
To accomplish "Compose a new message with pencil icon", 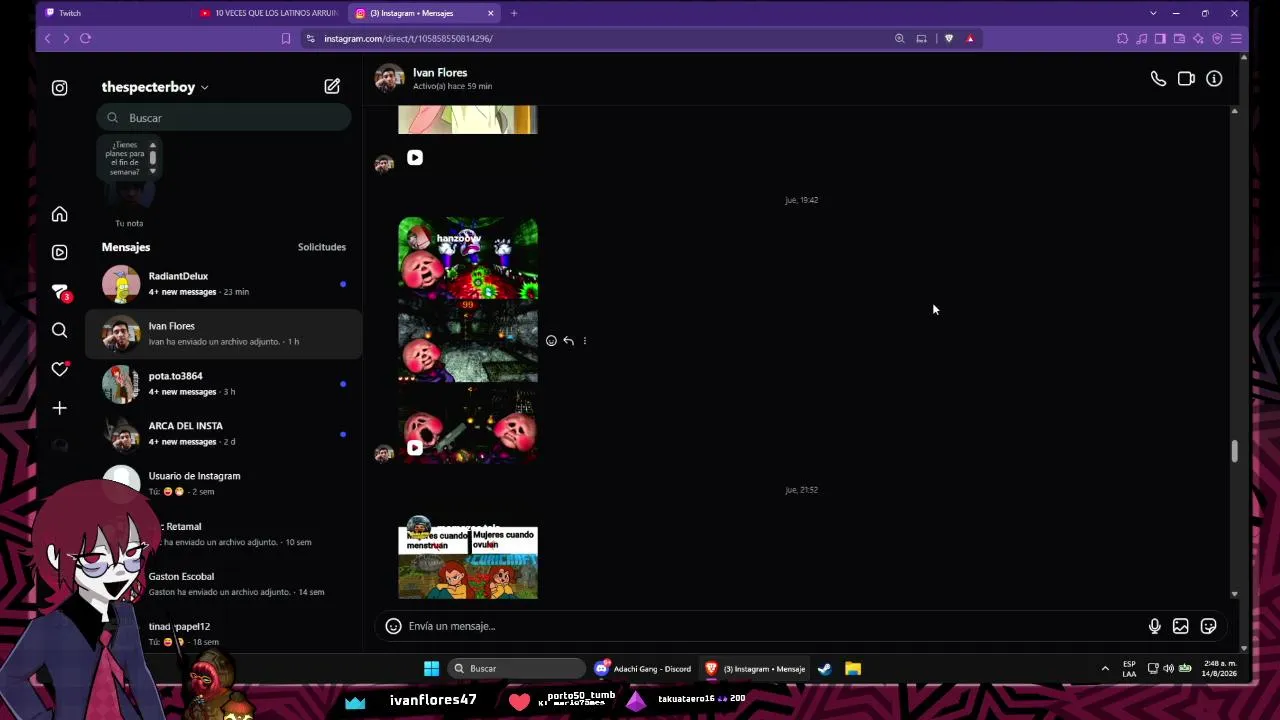I will click(x=332, y=87).
